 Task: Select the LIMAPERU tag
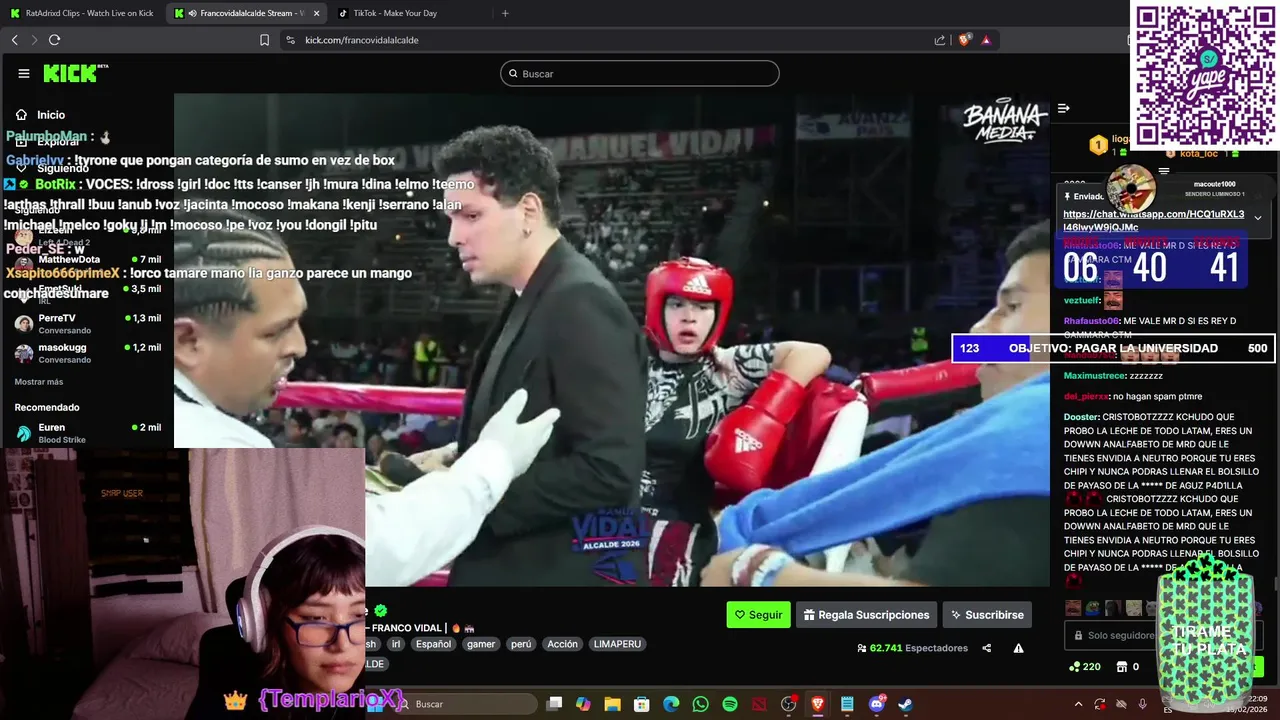[617, 644]
